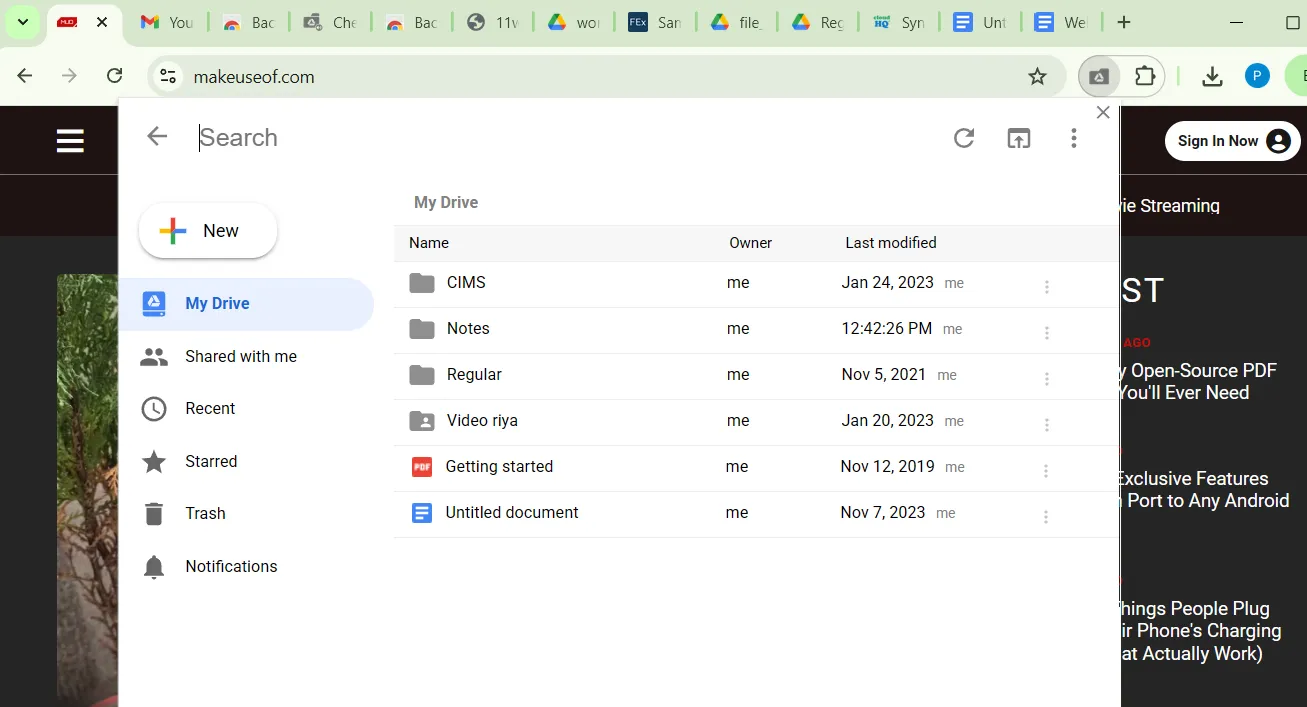Image resolution: width=1307 pixels, height=707 pixels.
Task: Expand the Chrome tab search chevron
Action: click(x=22, y=21)
